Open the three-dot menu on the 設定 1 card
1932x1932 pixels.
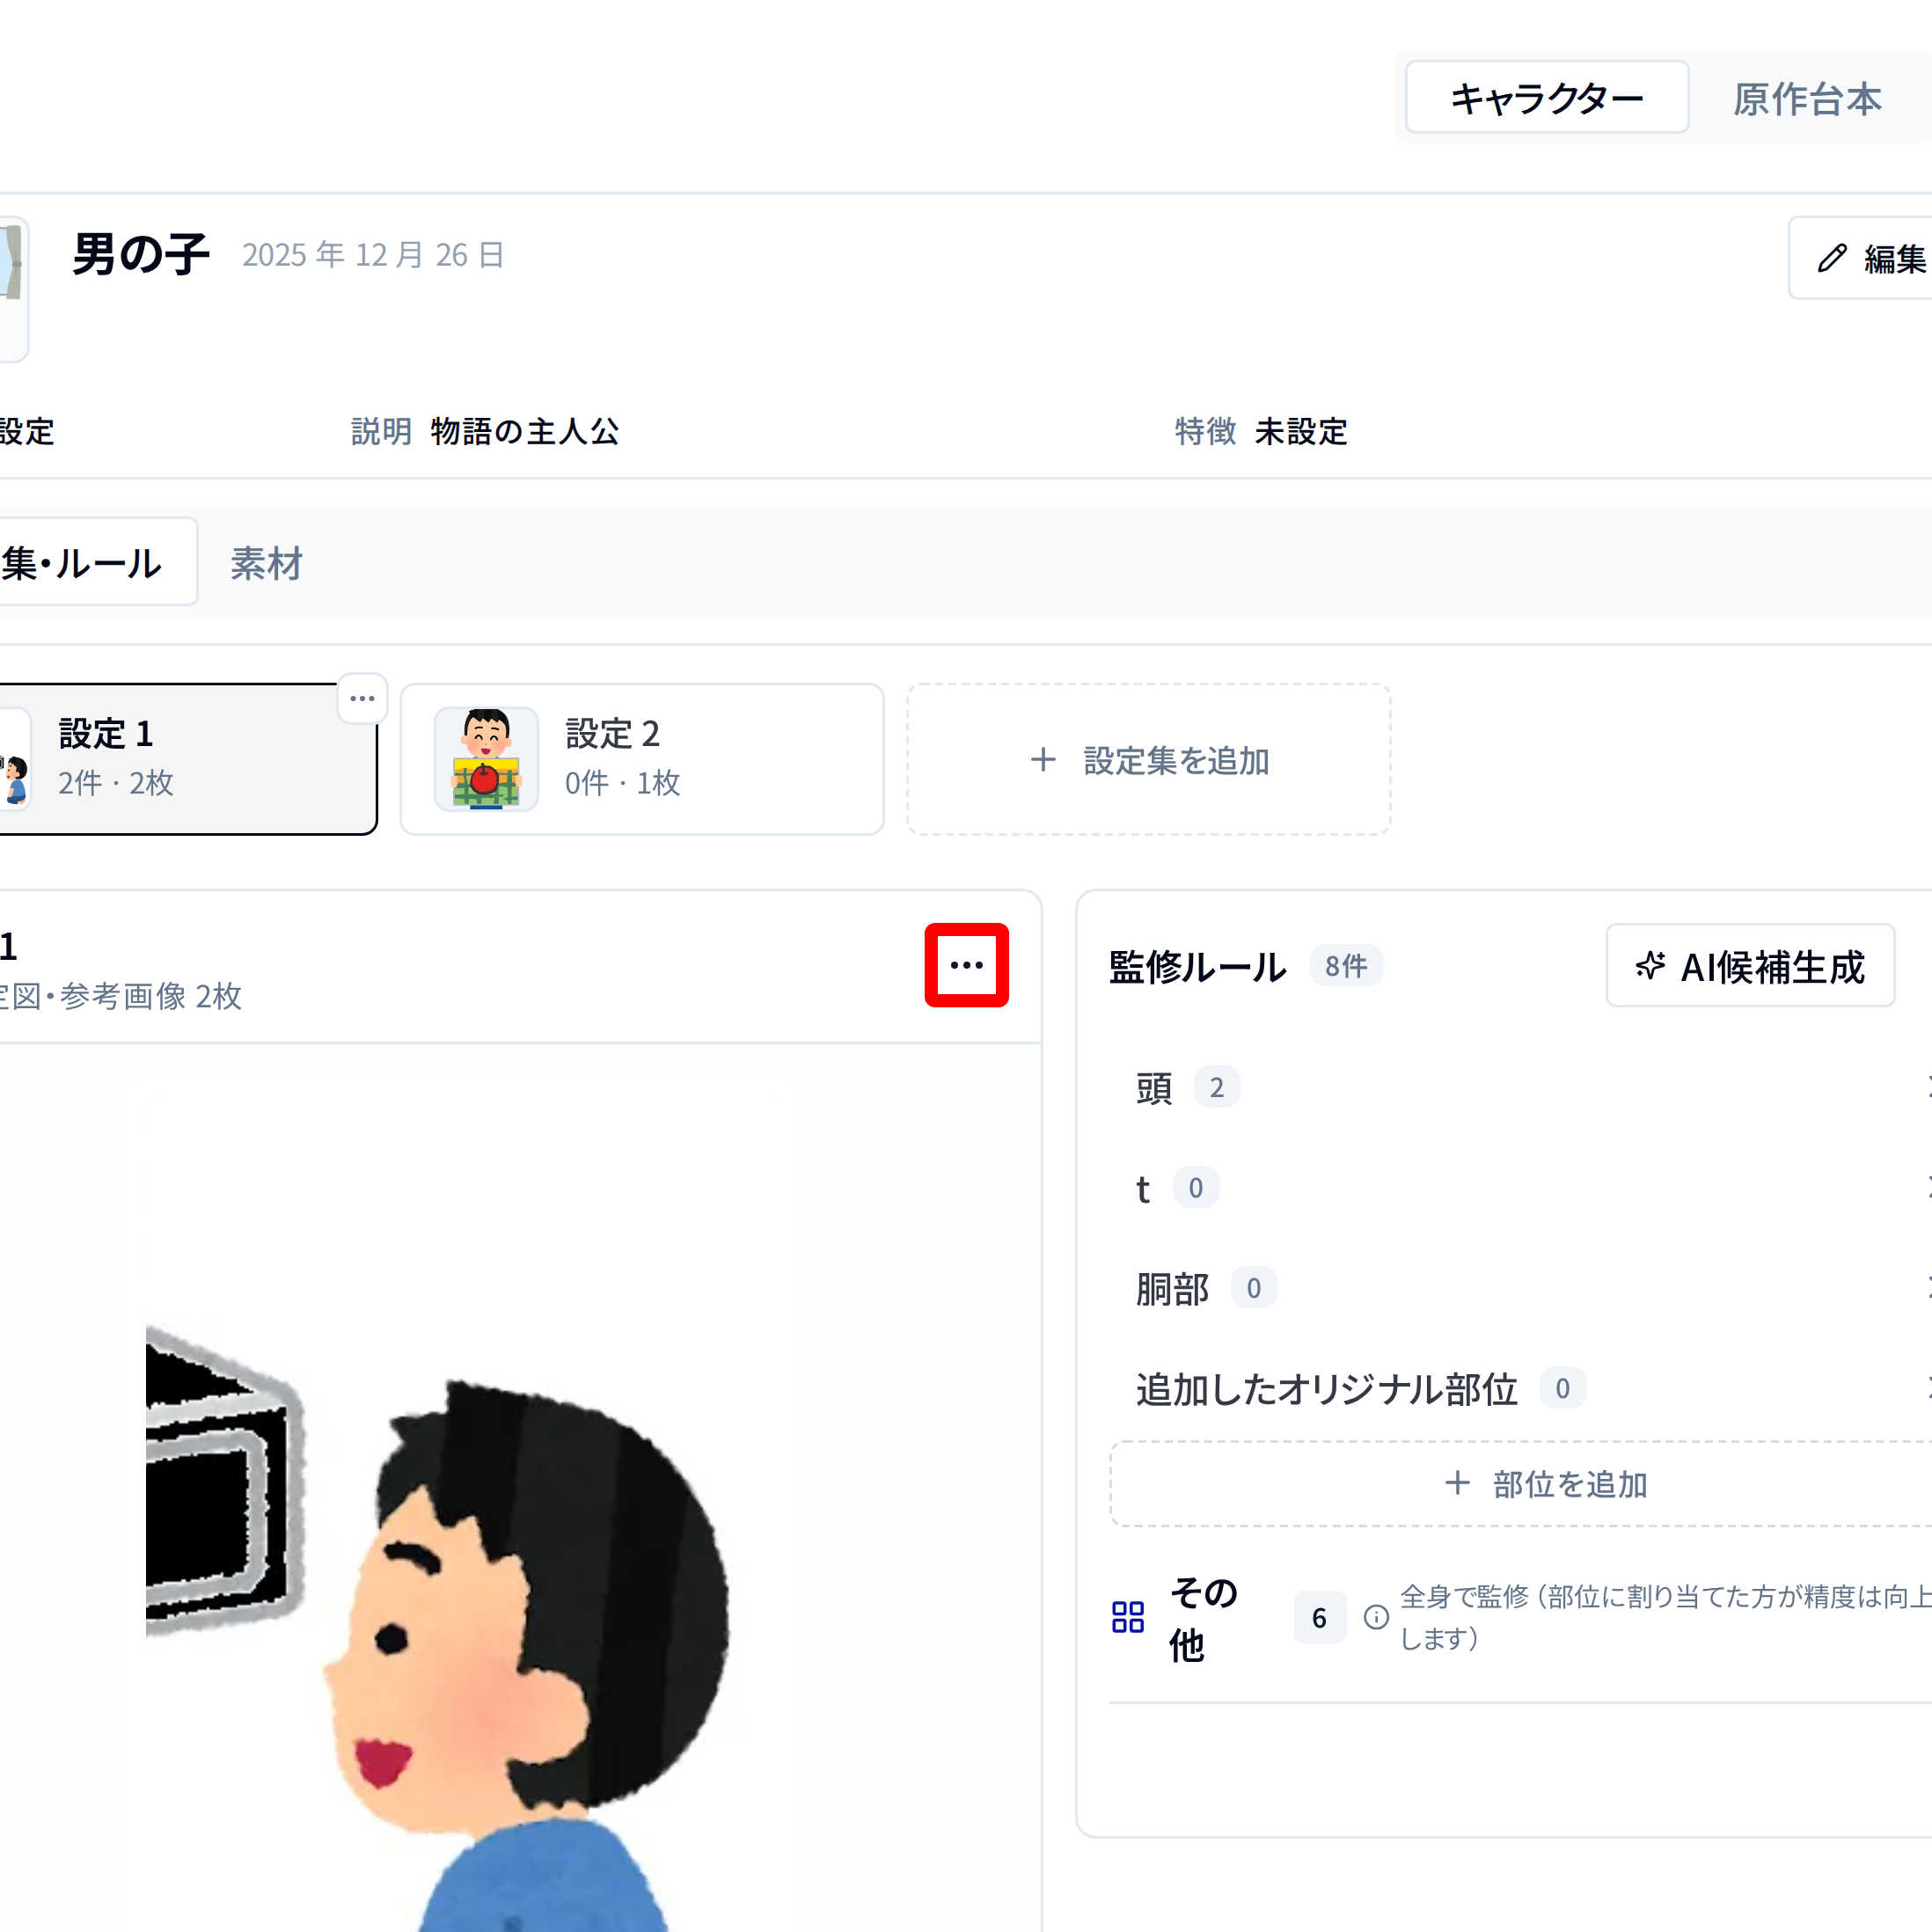click(362, 698)
